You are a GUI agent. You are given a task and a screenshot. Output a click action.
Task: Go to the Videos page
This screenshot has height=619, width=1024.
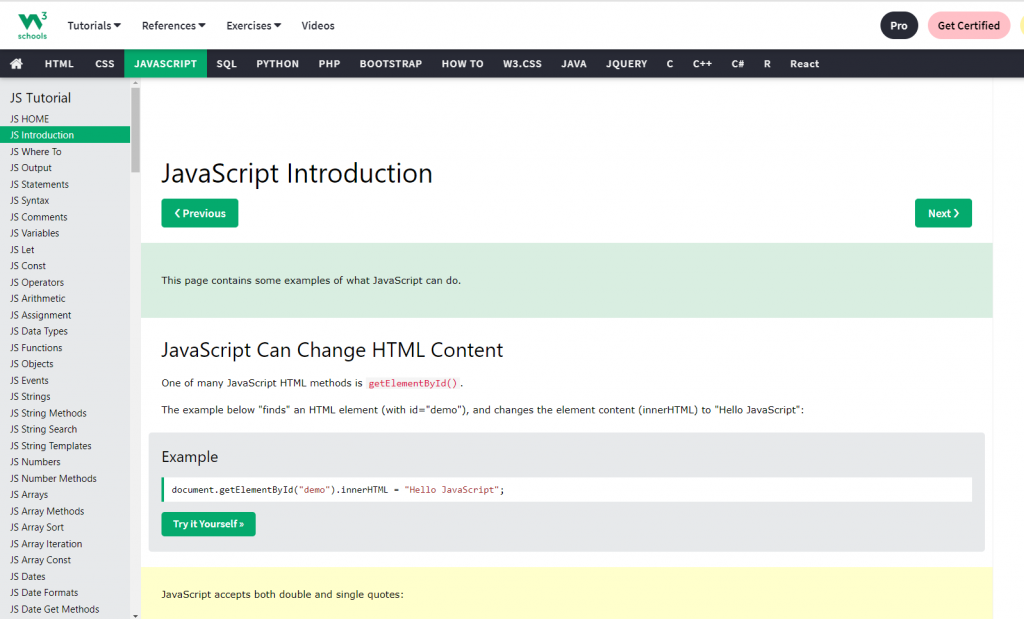[318, 26]
